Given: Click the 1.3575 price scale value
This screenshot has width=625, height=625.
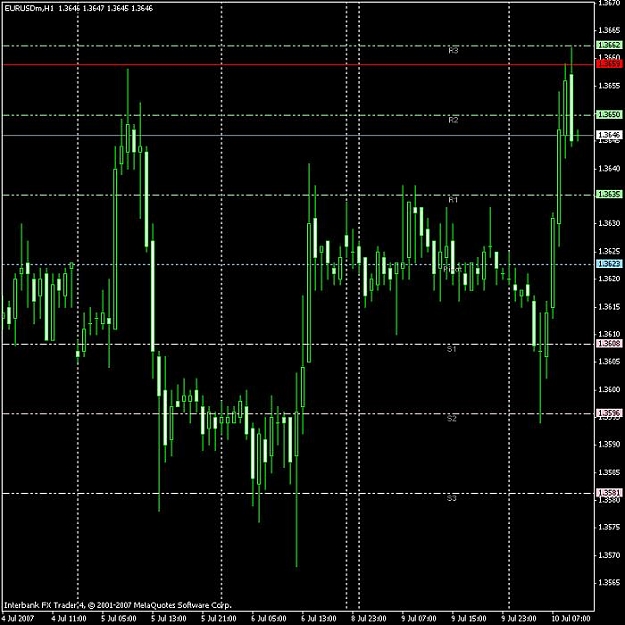Looking at the screenshot, I should 609,527.
